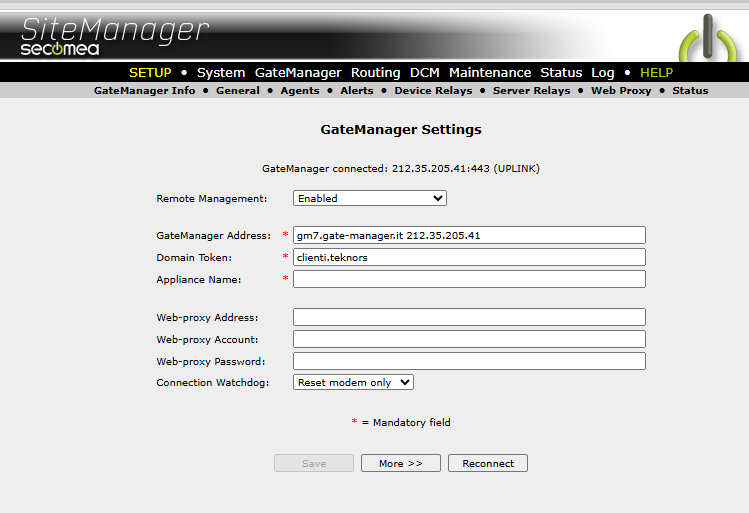
Task: Open the Maintenance menu
Action: [490, 73]
